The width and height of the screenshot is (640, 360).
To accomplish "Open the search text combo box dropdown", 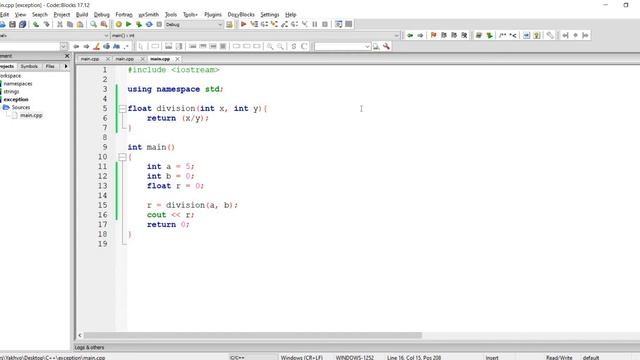I will click(x=367, y=47).
